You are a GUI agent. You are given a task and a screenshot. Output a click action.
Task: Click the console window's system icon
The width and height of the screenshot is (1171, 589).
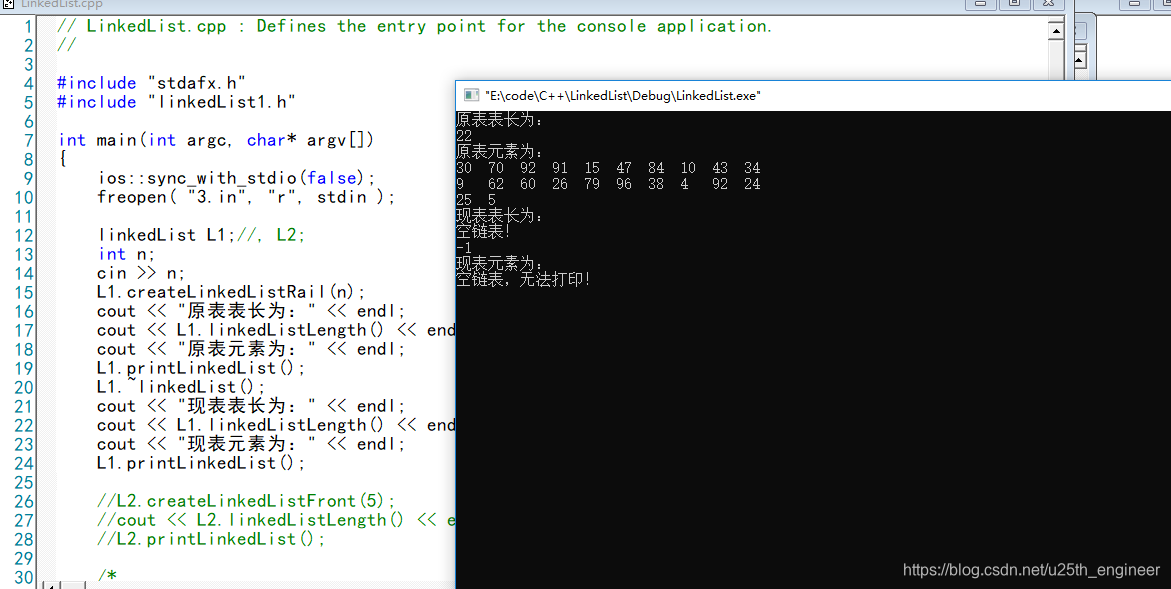click(471, 95)
